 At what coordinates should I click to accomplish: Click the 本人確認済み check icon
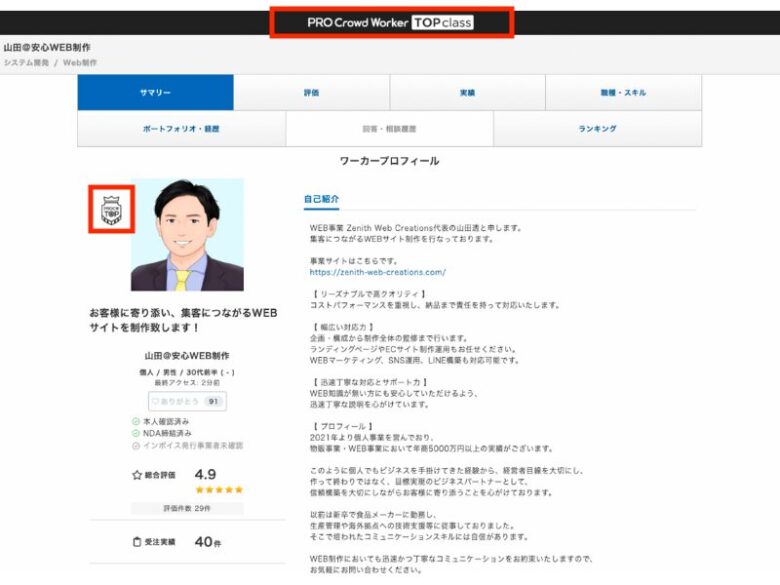(x=136, y=421)
